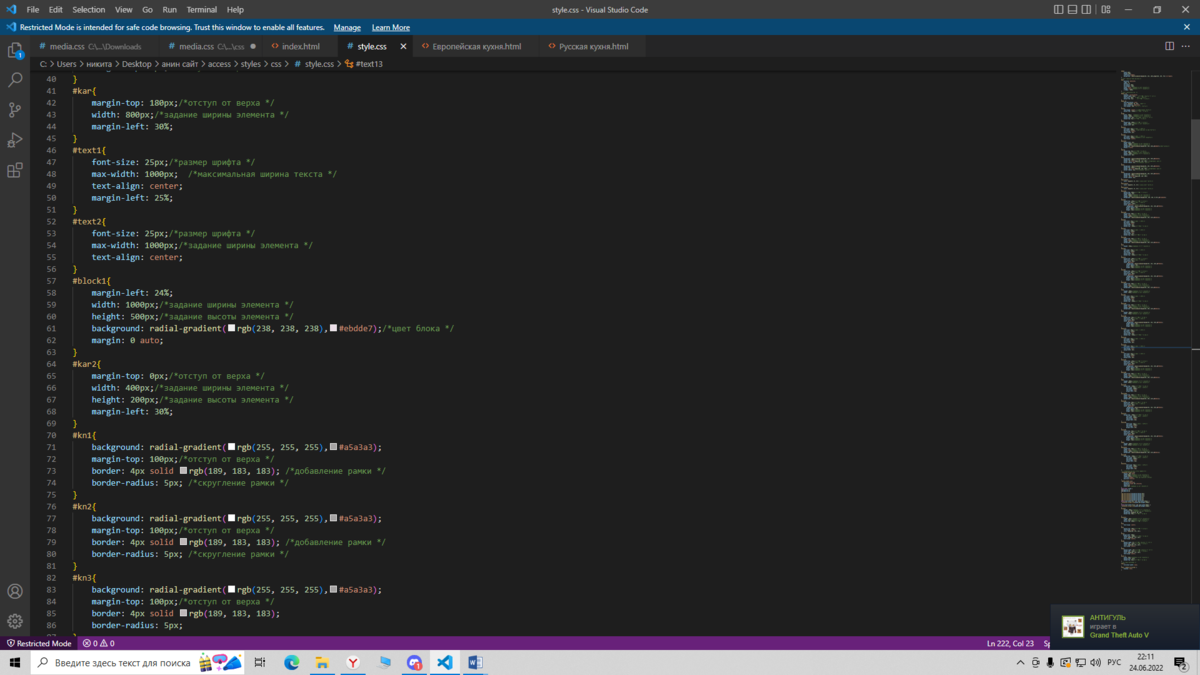The height and width of the screenshot is (675, 1200).
Task: Show hidden icons in the system tray
Action: pyautogui.click(x=1020, y=662)
